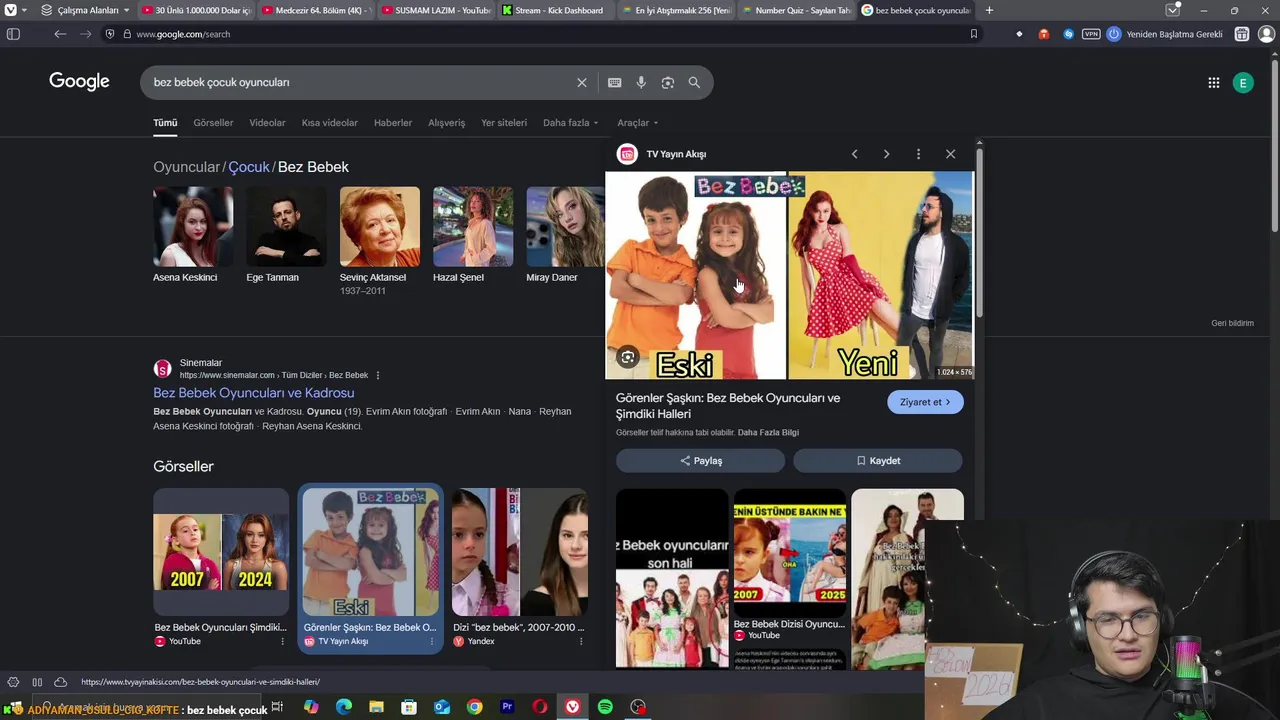Open options for YouTube 2007-2024 thumbnail
Image resolution: width=1280 pixels, height=720 pixels.
(x=282, y=641)
